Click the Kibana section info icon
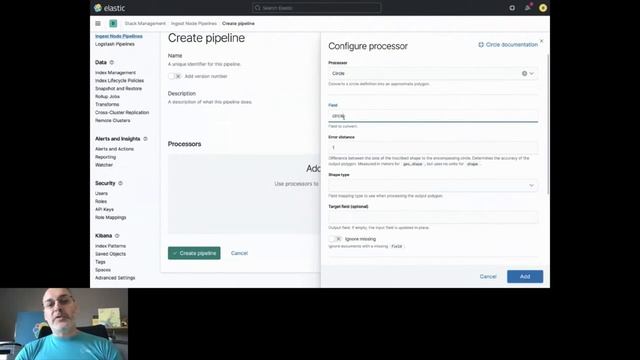This screenshot has width=640, height=360. click(117, 236)
